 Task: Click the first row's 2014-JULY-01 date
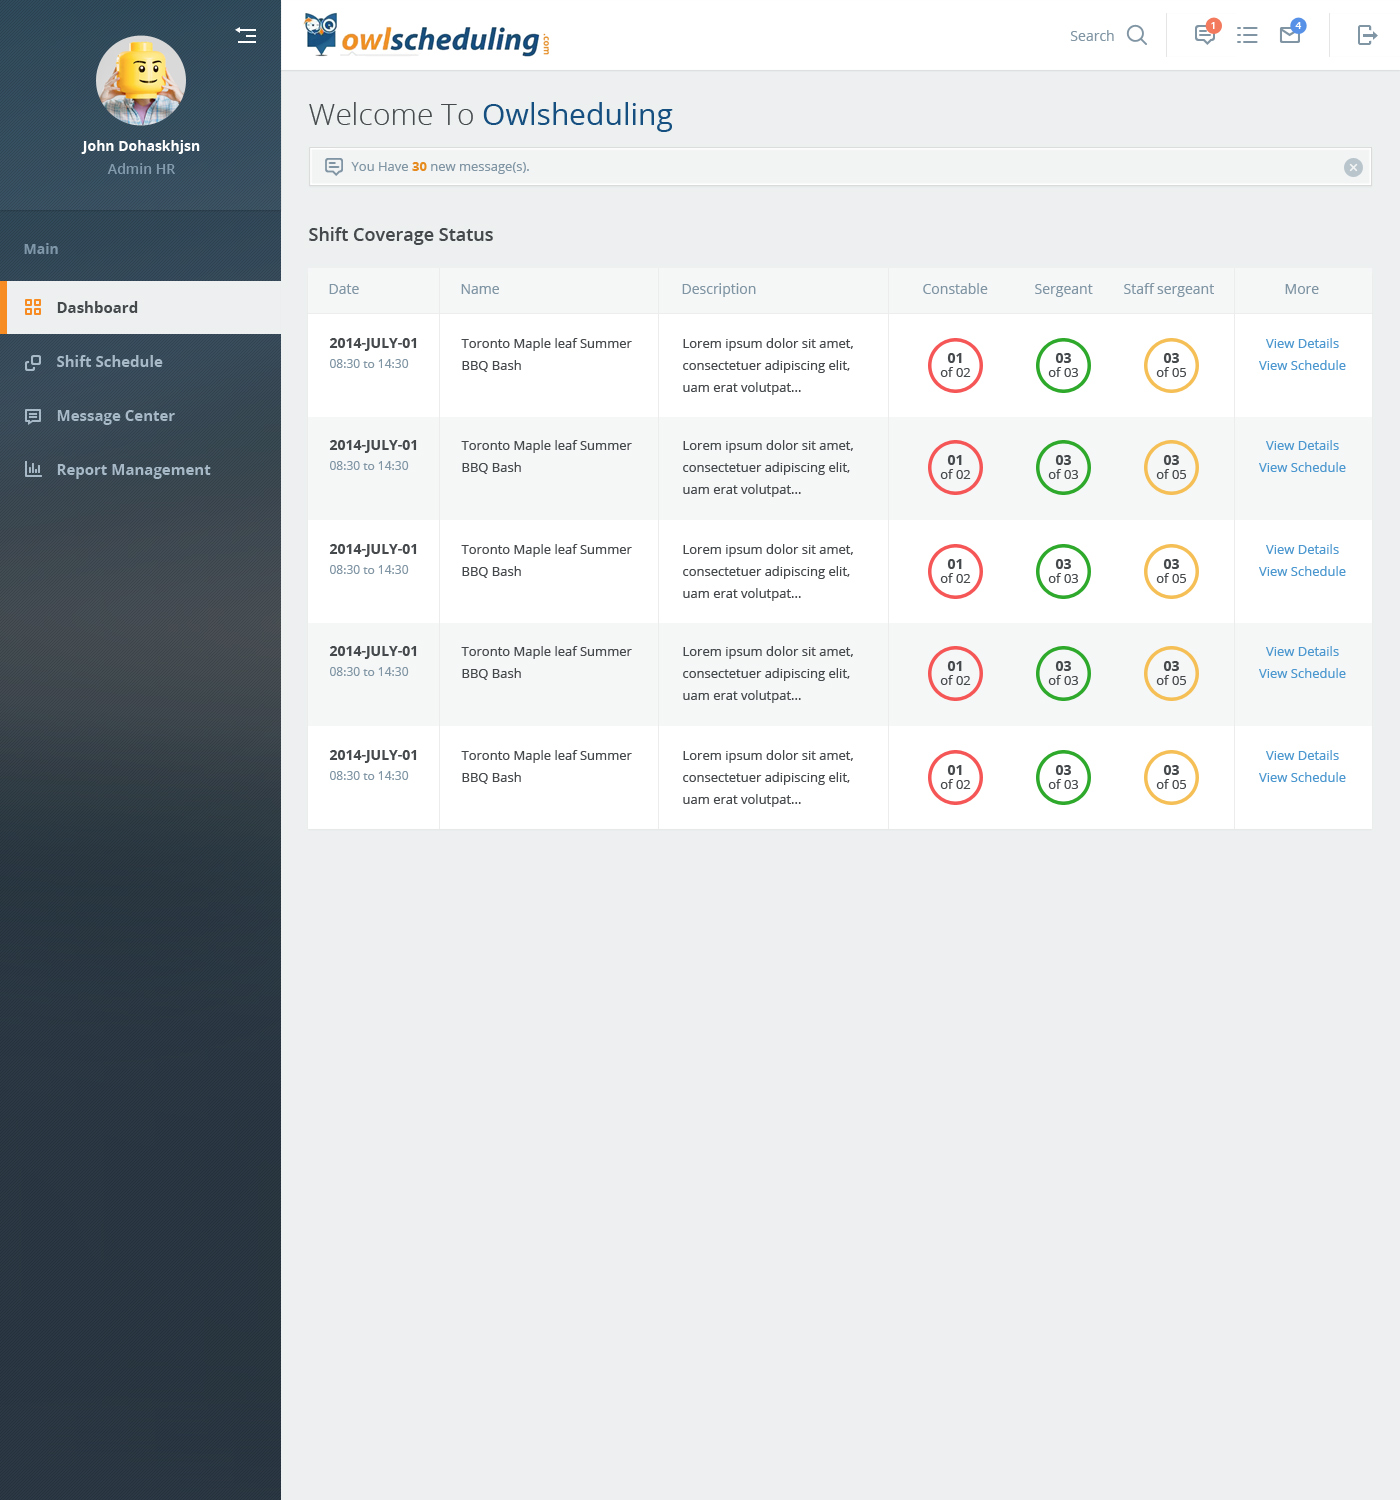tap(373, 343)
